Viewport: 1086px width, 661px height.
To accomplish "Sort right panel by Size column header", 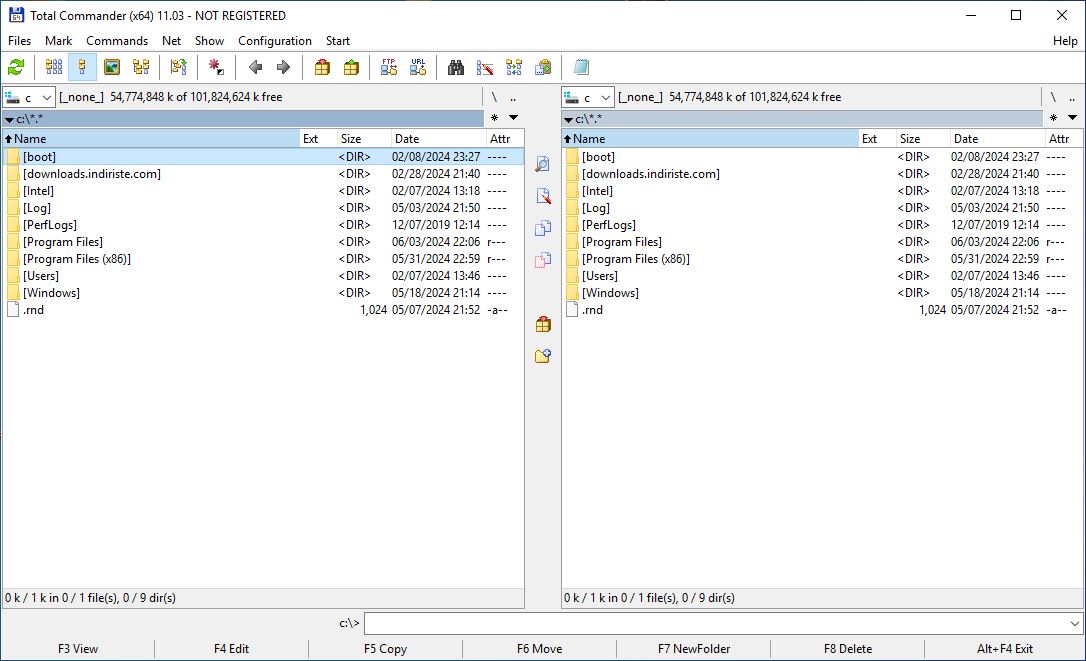I will 922,139.
